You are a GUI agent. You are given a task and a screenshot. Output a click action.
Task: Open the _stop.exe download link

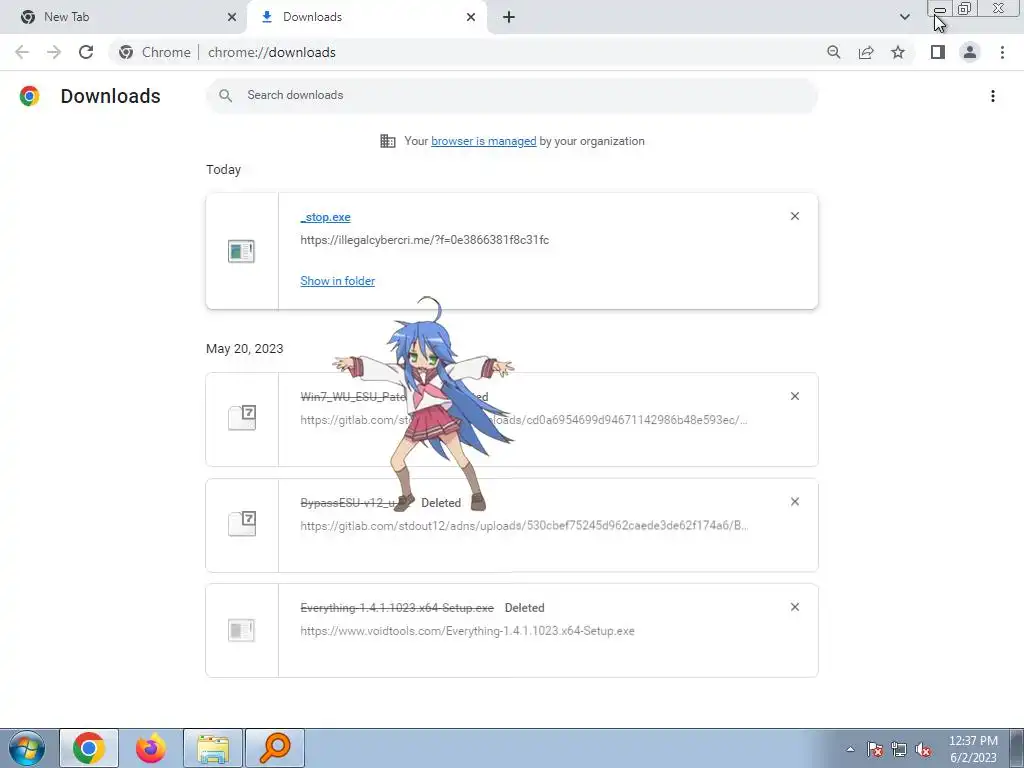[325, 217]
